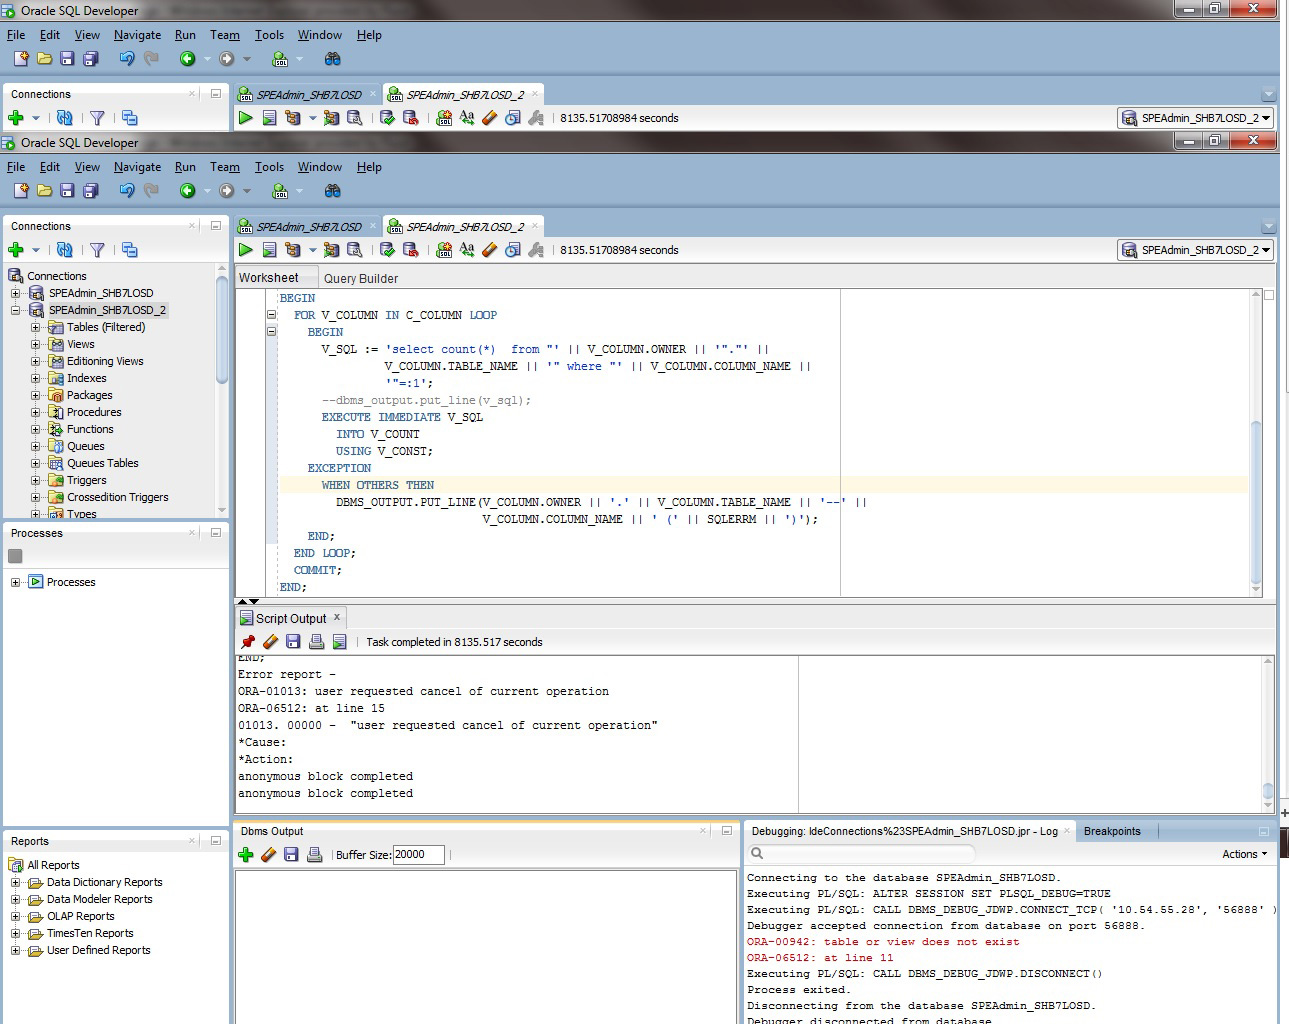Refresh connections in the front window's Connections panel
The width and height of the screenshot is (1289, 1024).
(65, 250)
